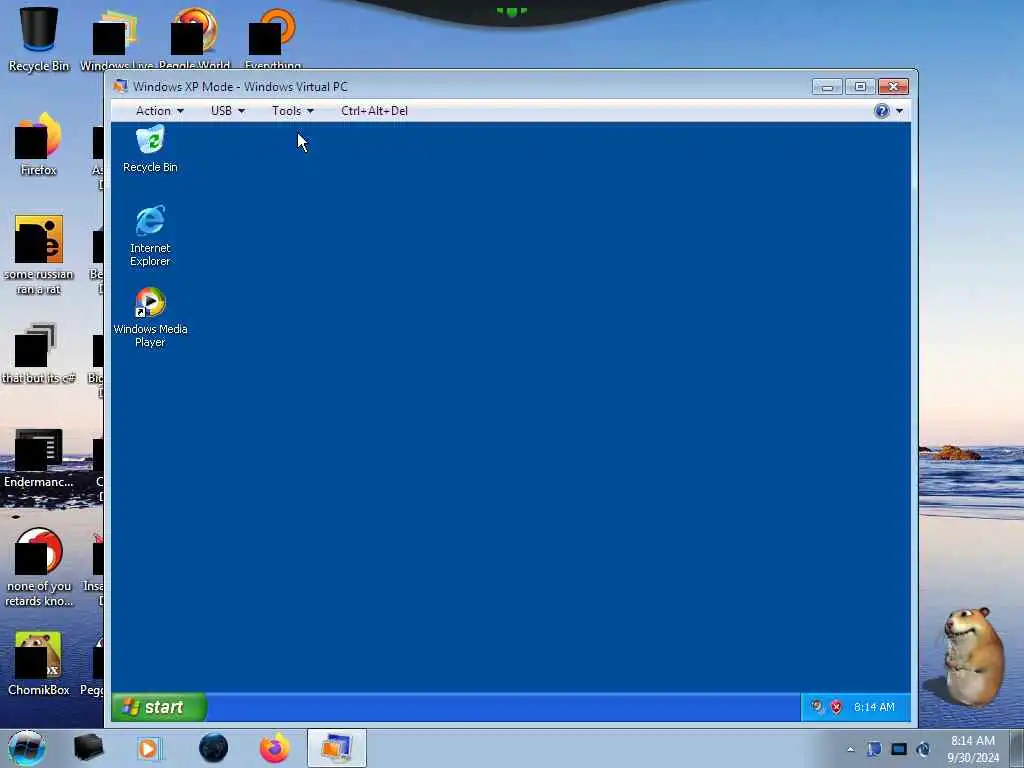Click the Windows Virtual PC title bar icon
The image size is (1024, 768).
coord(120,86)
